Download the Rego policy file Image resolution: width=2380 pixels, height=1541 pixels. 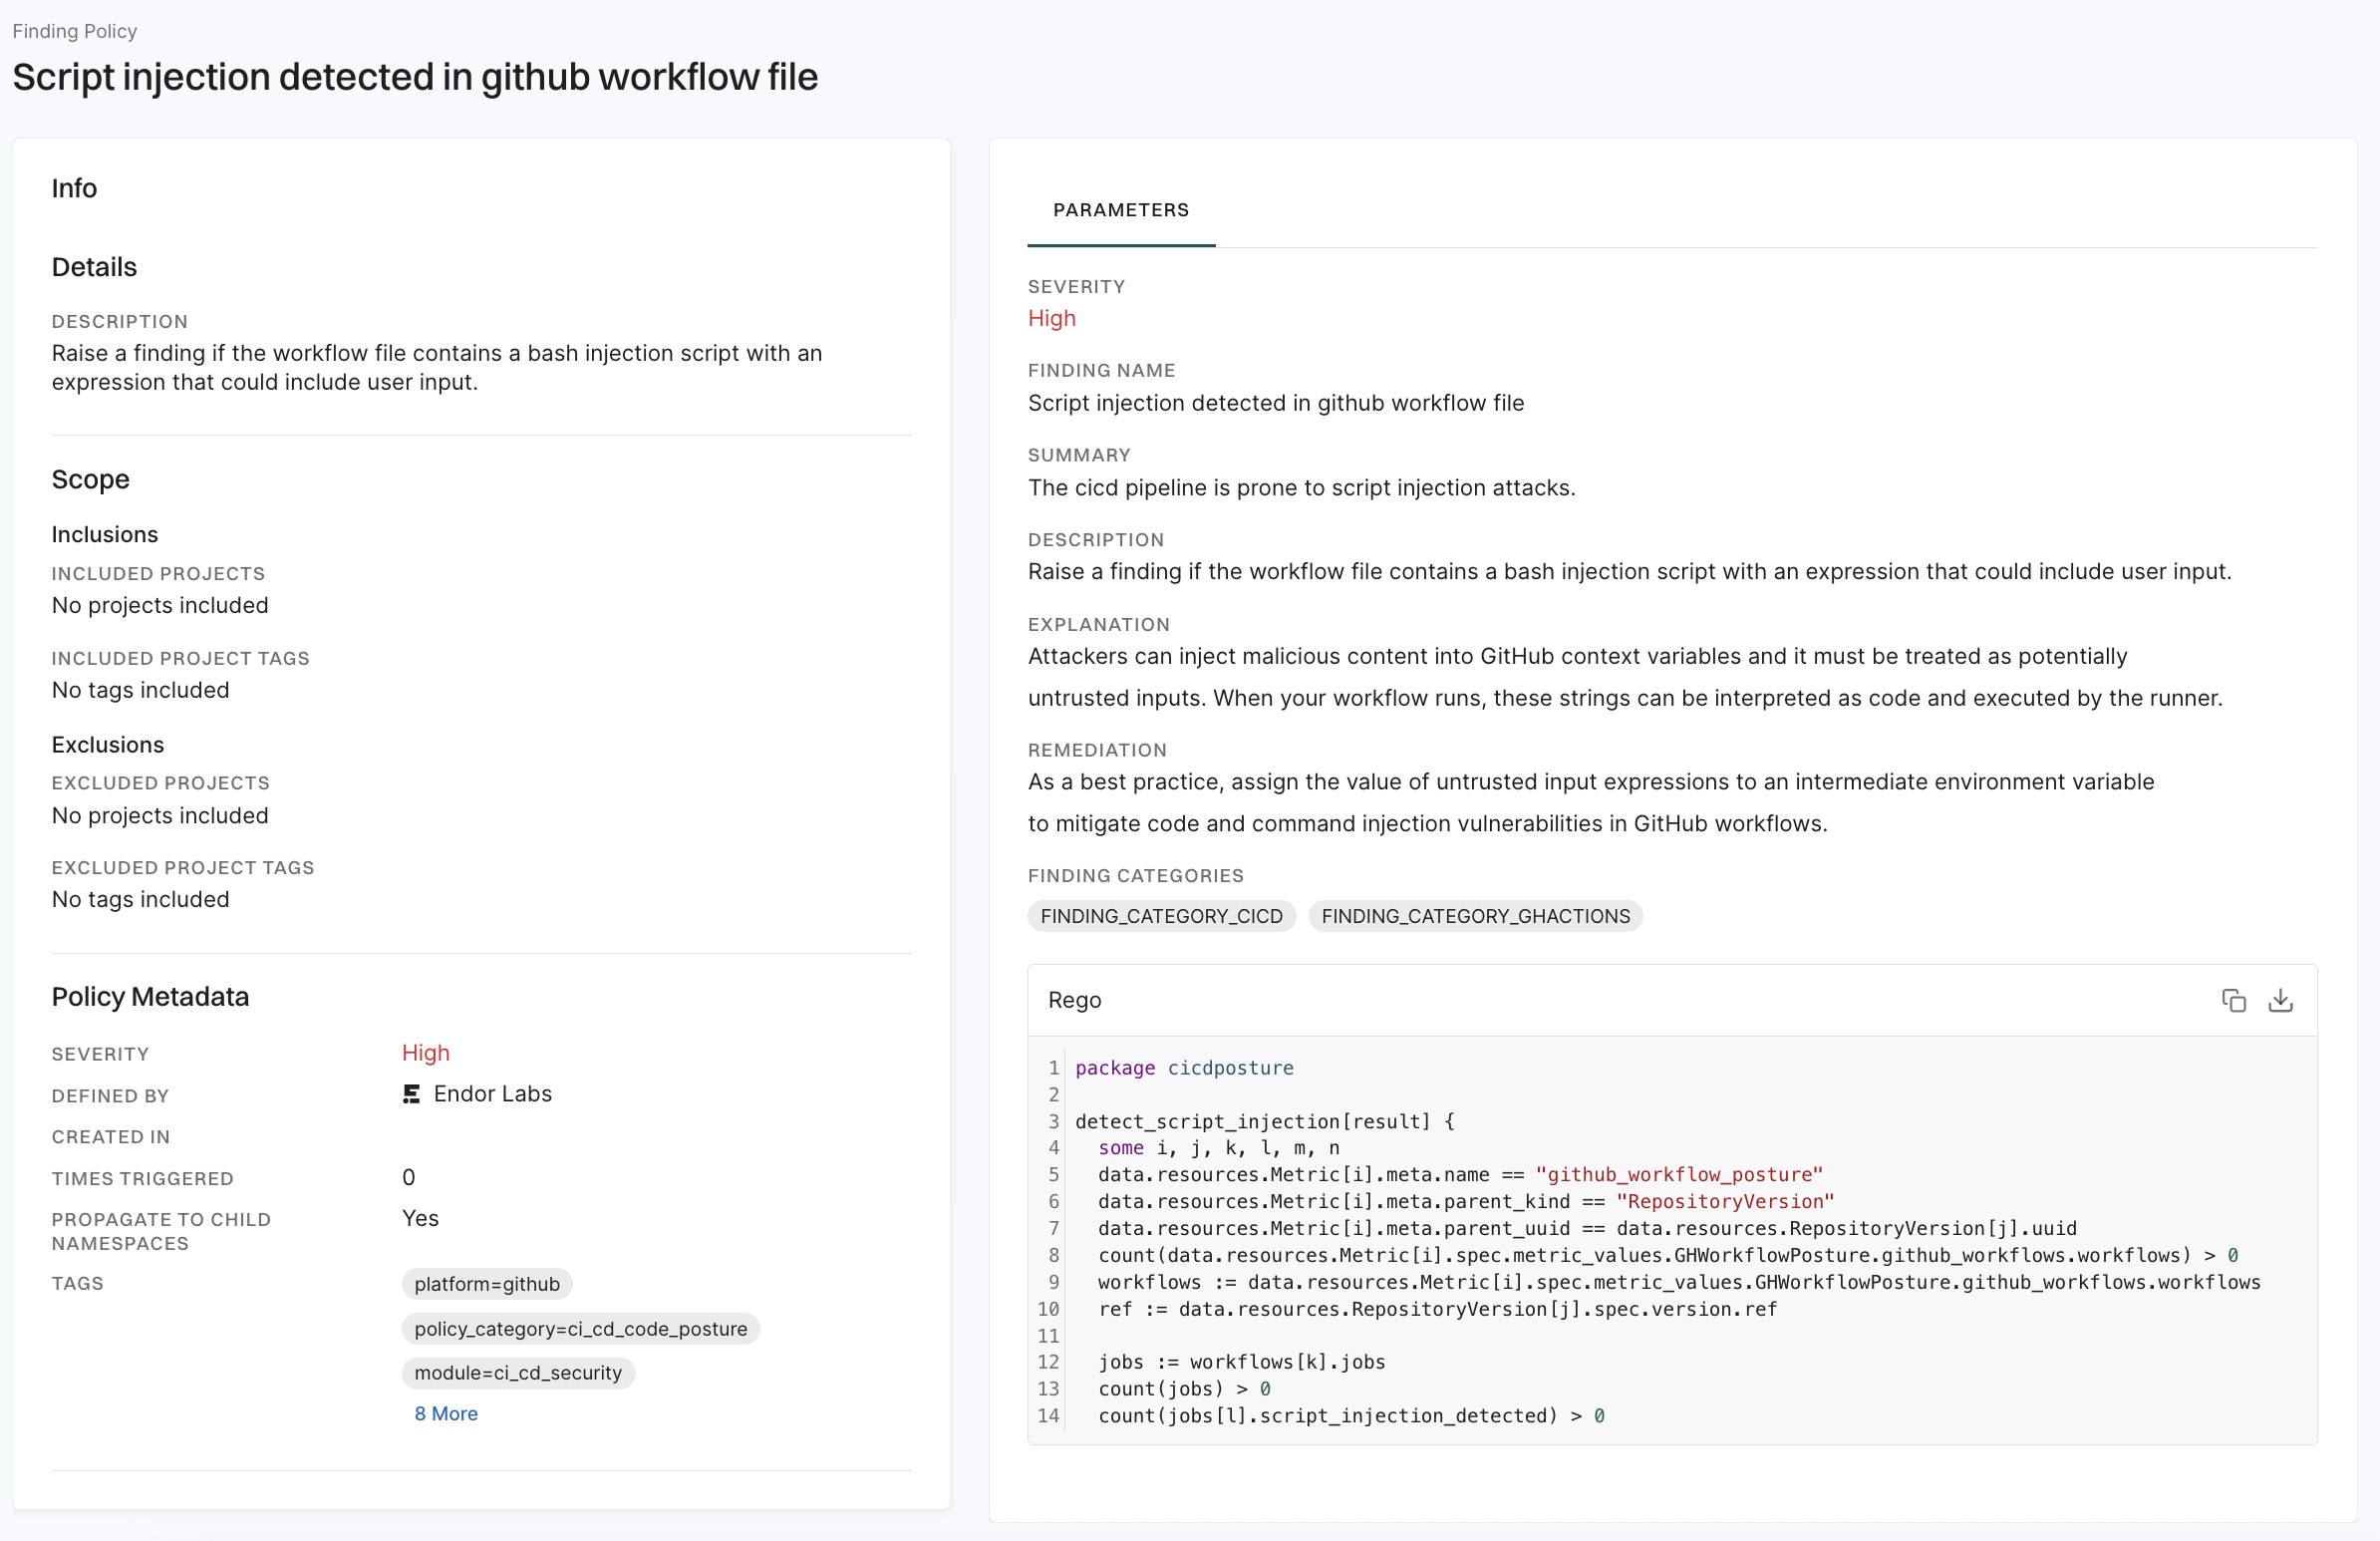(2280, 1000)
